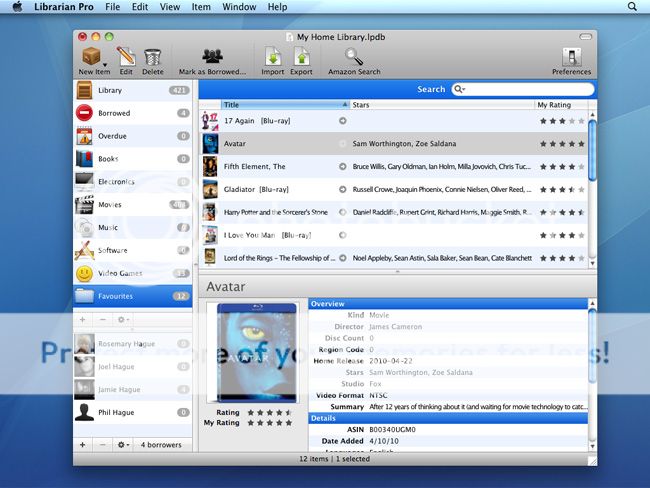Click the Avatar Blu-ray cover image
Viewport: 650px width, 488px height.
point(257,353)
